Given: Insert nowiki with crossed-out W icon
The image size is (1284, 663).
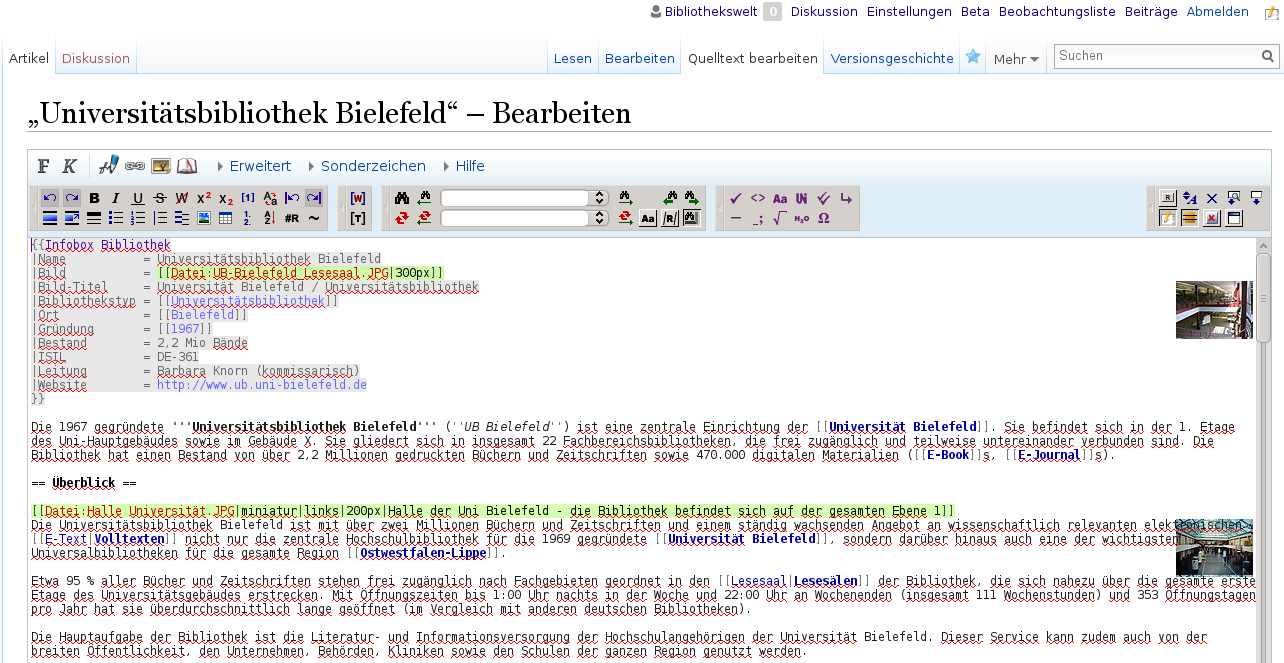Looking at the screenshot, I should coord(182,198).
